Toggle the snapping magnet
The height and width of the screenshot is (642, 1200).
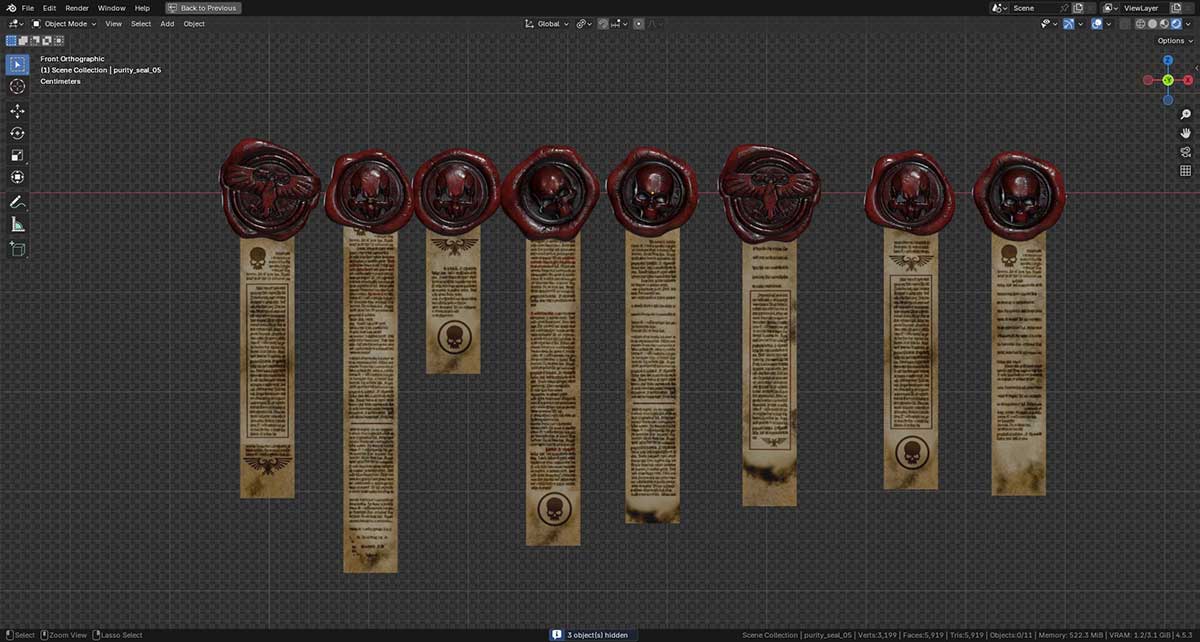(603, 24)
